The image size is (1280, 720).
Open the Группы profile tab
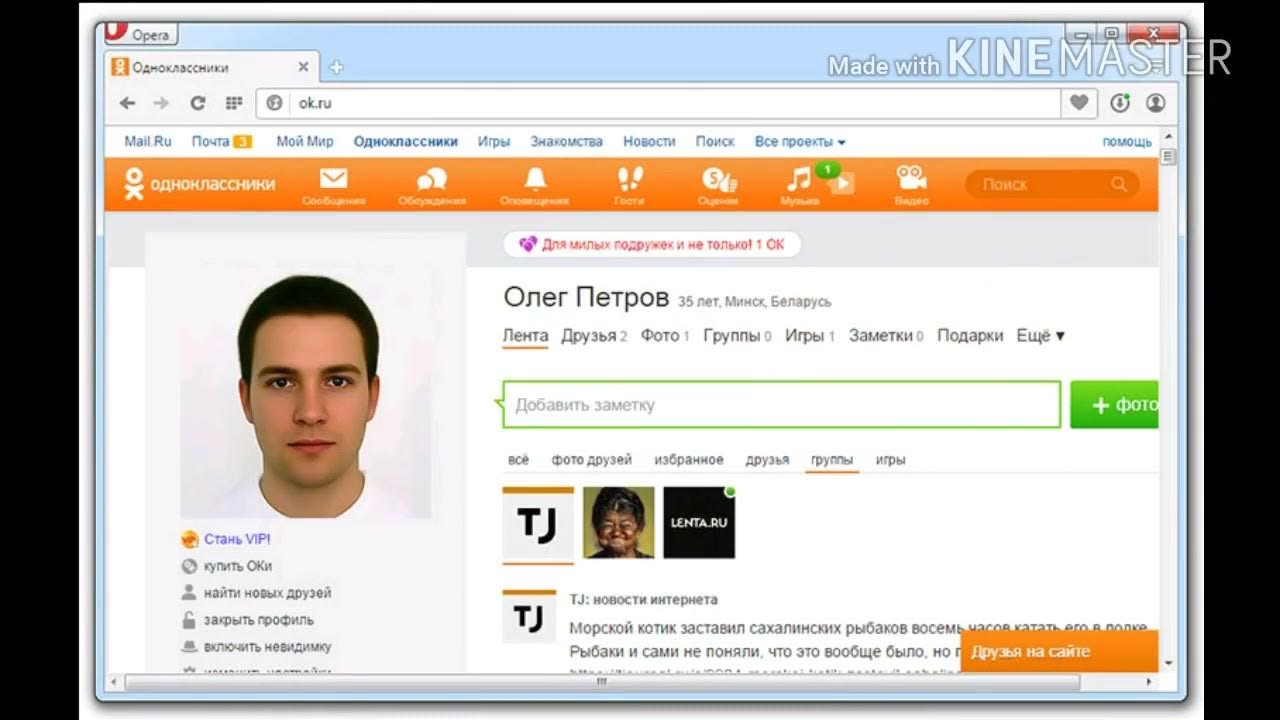tap(737, 336)
